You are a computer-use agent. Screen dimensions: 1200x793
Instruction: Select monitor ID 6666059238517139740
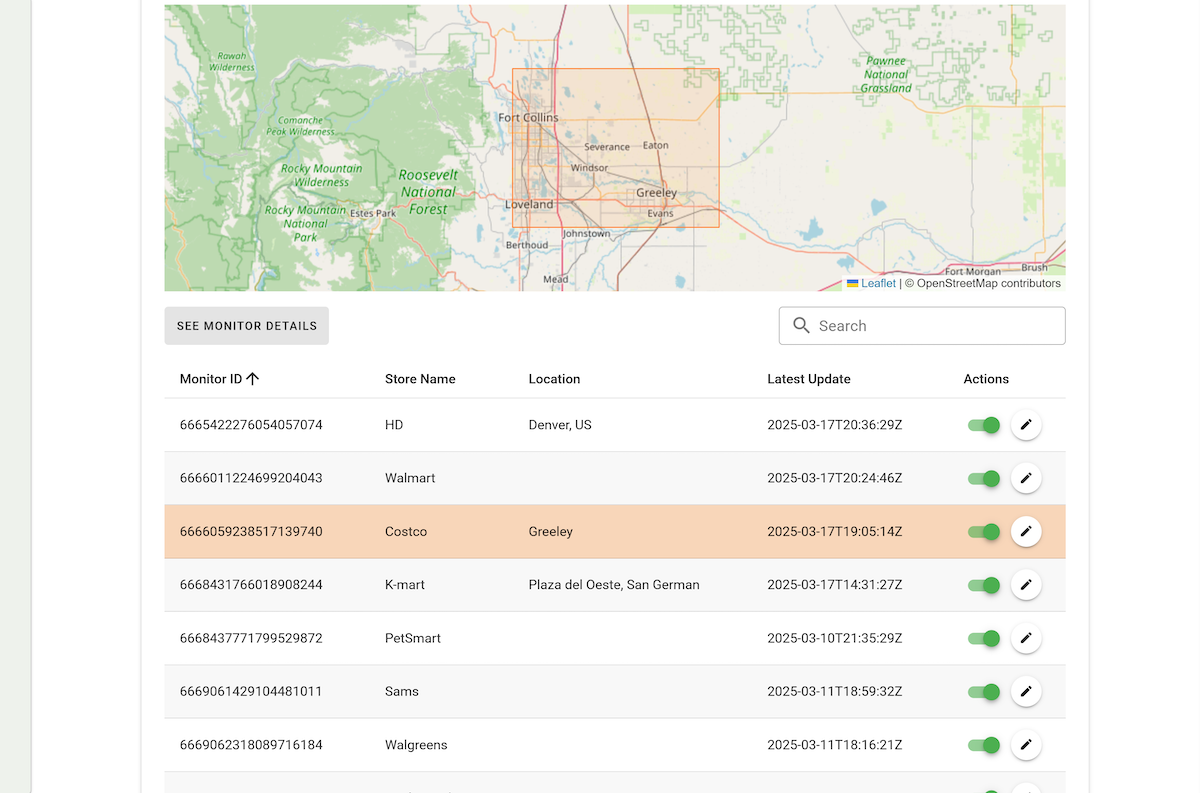tap(251, 532)
